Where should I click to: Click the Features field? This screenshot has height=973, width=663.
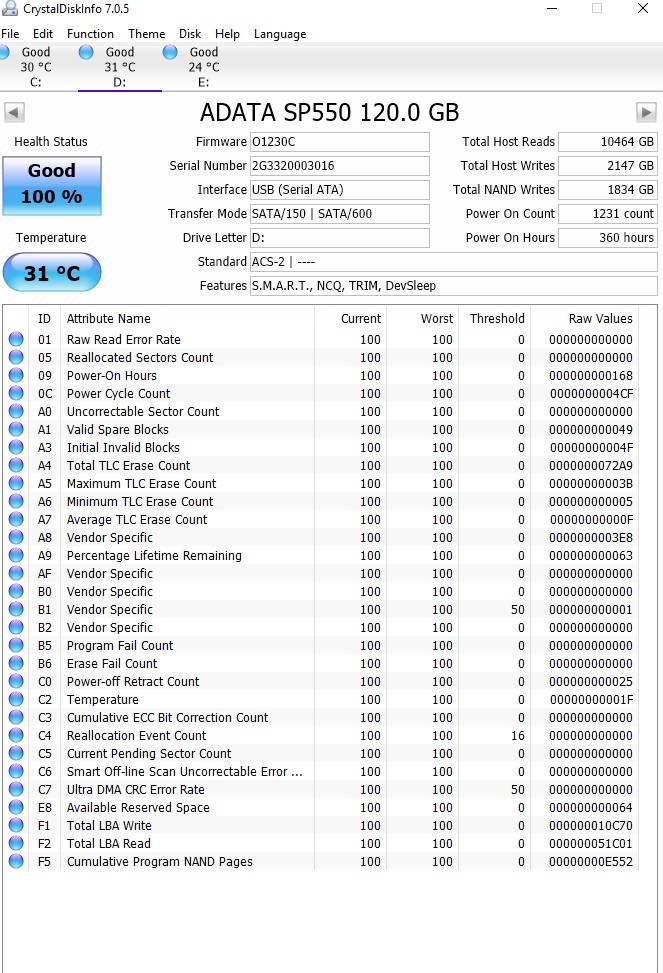(454, 285)
